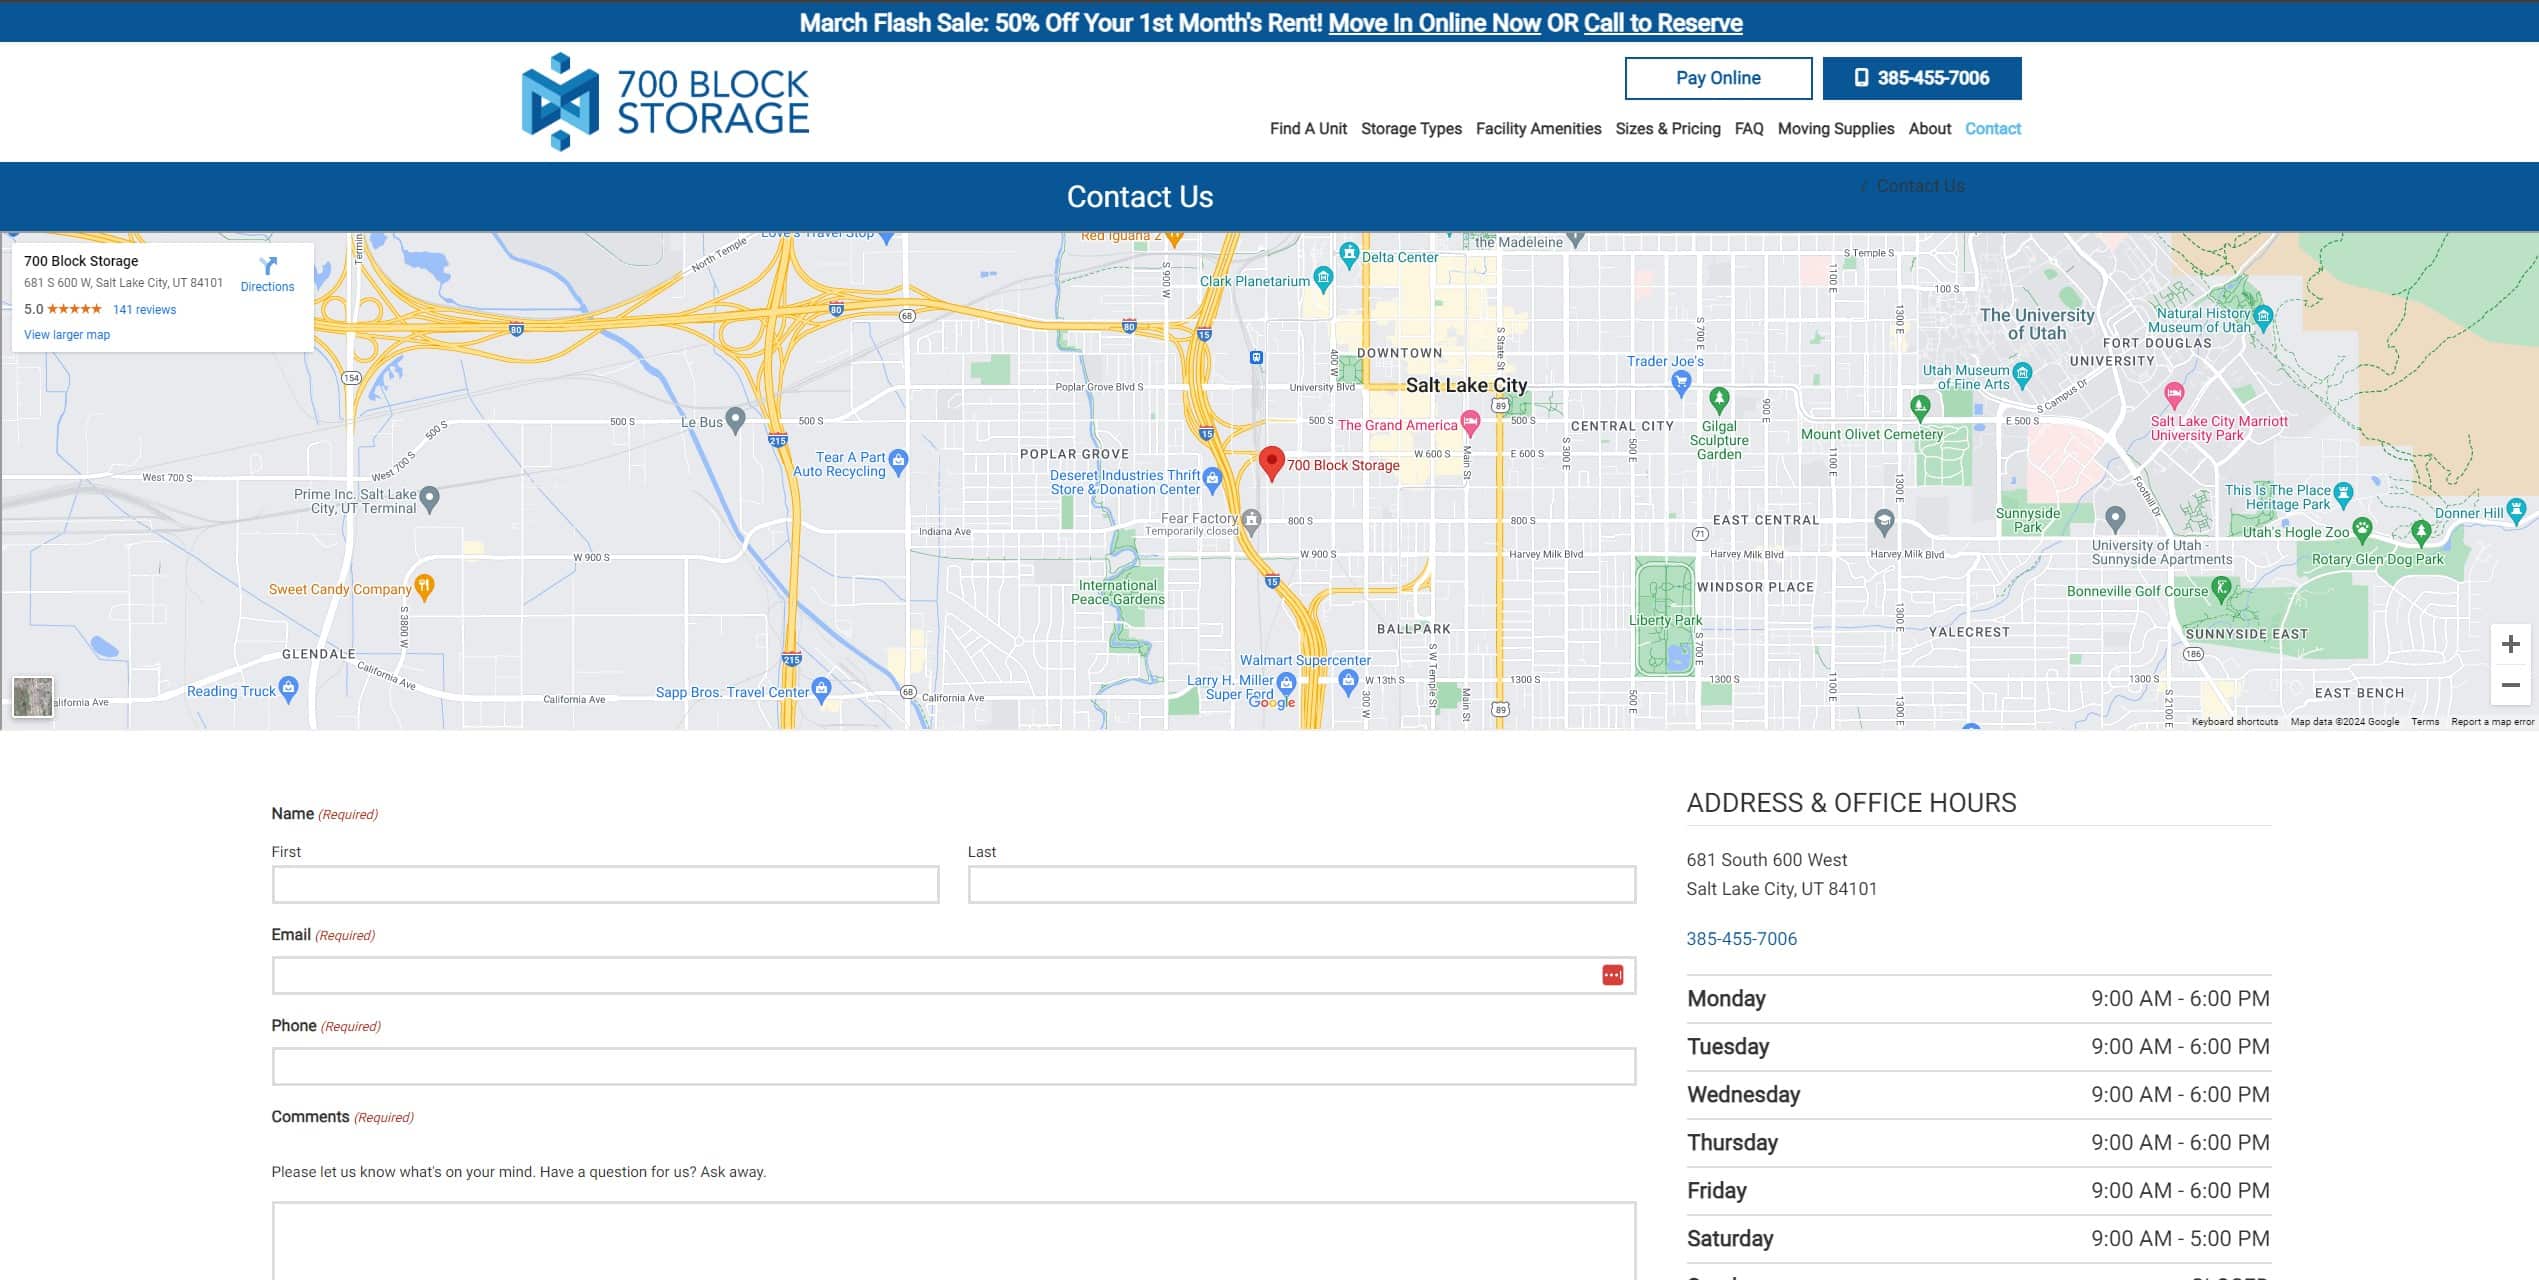The height and width of the screenshot is (1280, 2539).
Task: Click Sapp Bros. Travel Center marker
Action: 822,689
